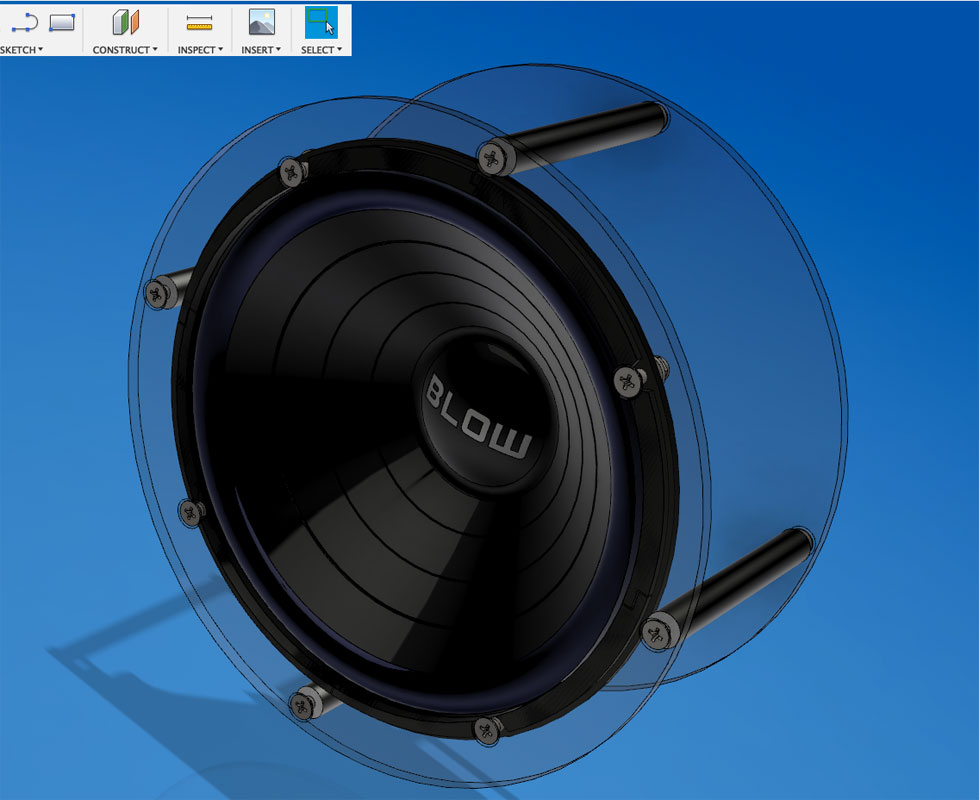The height and width of the screenshot is (800, 979).
Task: Open the INSERT dropdown menu
Action: (x=261, y=50)
